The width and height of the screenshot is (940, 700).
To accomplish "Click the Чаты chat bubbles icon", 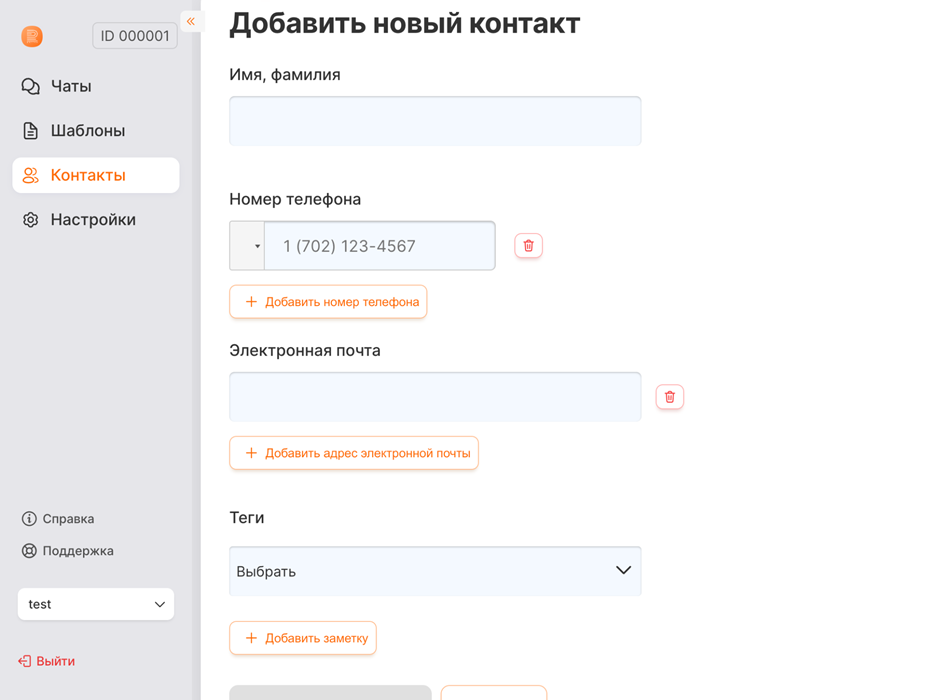I will tap(31, 86).
